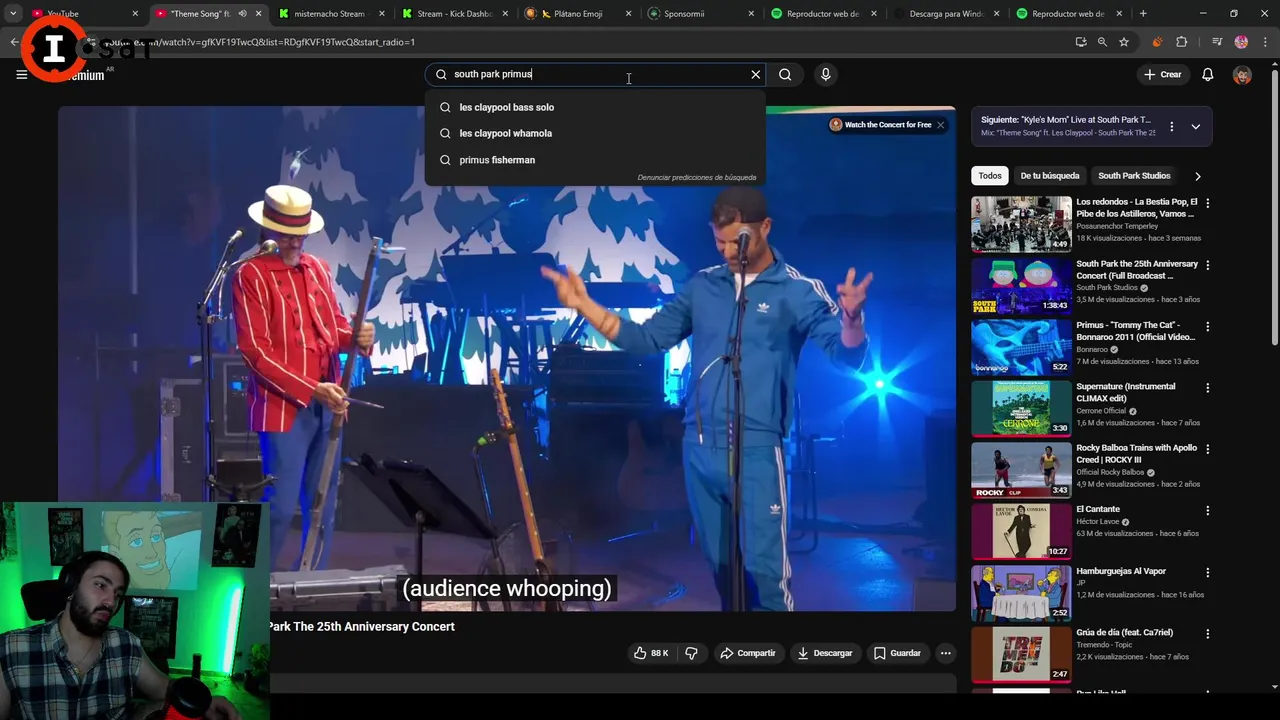Open South Park 25th Anniversary Concert video title
Image resolution: width=1280 pixels, height=720 pixels.
tap(1137, 270)
